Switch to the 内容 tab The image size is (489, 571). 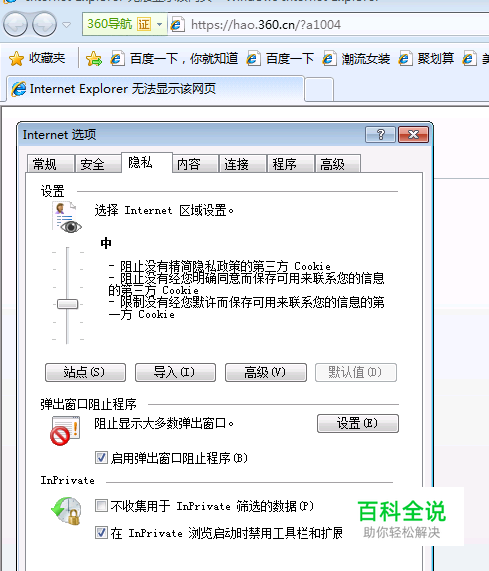point(195,164)
